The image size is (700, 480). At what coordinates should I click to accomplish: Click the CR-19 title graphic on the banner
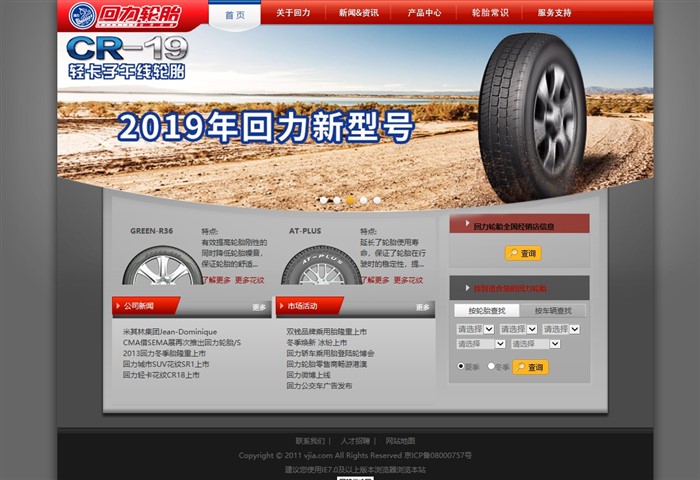click(127, 48)
